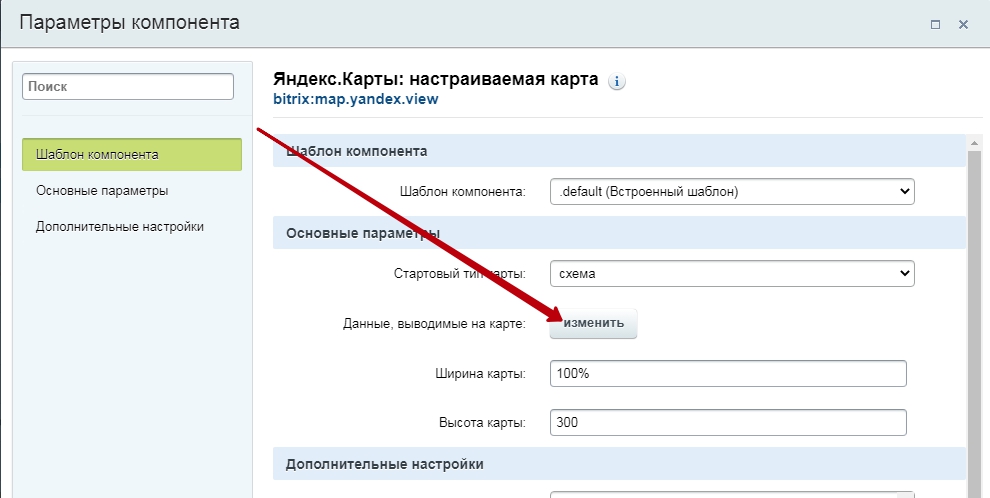Expand the Стартовый тип карты dropdown

click(732, 273)
